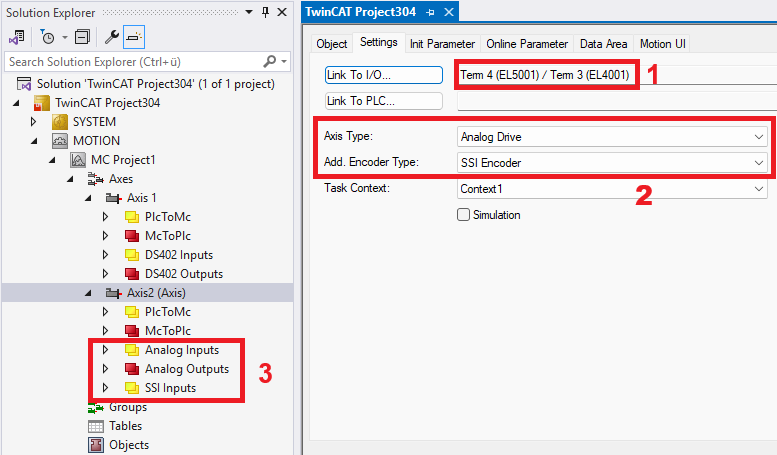The image size is (777, 455).
Task: Select the Tables tree item
Action: [125, 426]
